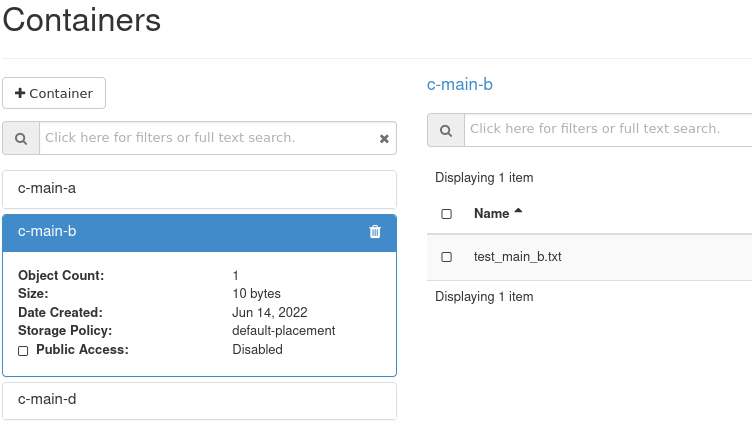This screenshot has height=425, width=752.
Task: Enable the Public Access checkbox
Action: [23, 351]
